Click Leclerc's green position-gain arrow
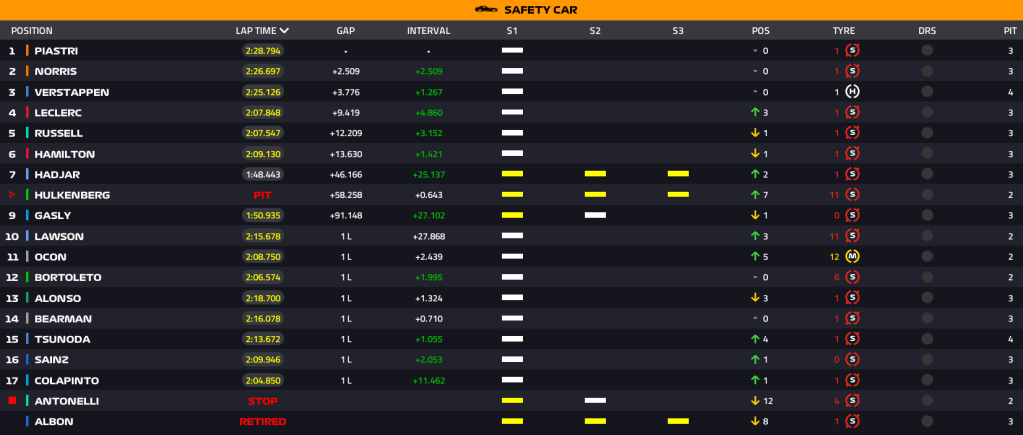1023x435 pixels. point(756,112)
